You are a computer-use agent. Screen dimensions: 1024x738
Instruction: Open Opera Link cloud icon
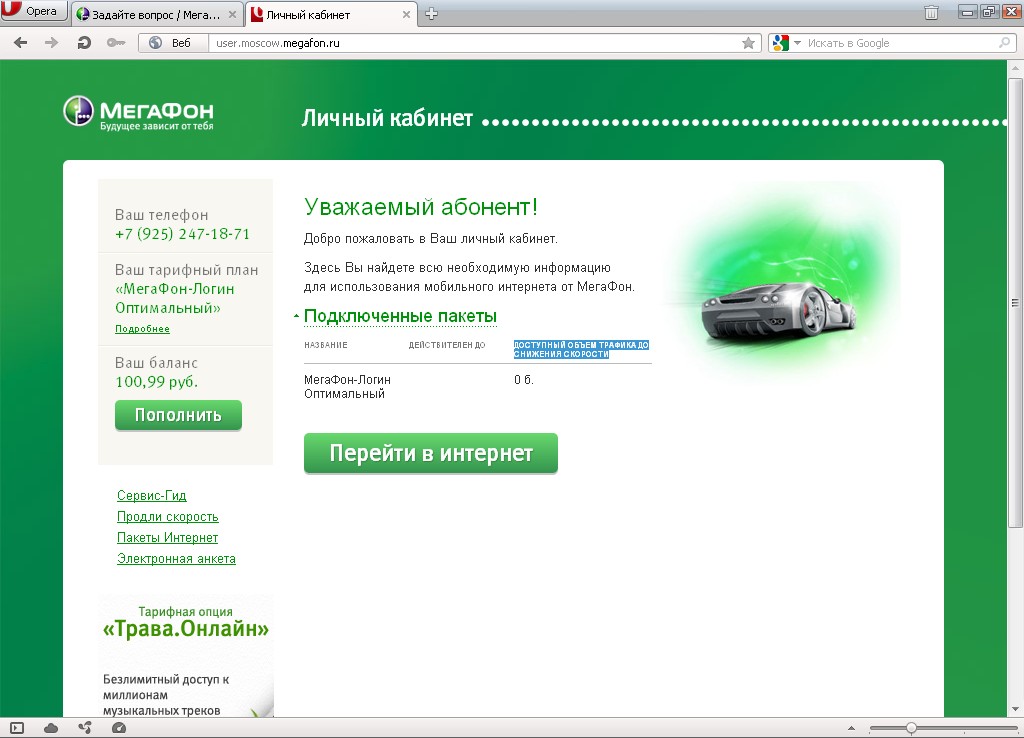point(51,728)
